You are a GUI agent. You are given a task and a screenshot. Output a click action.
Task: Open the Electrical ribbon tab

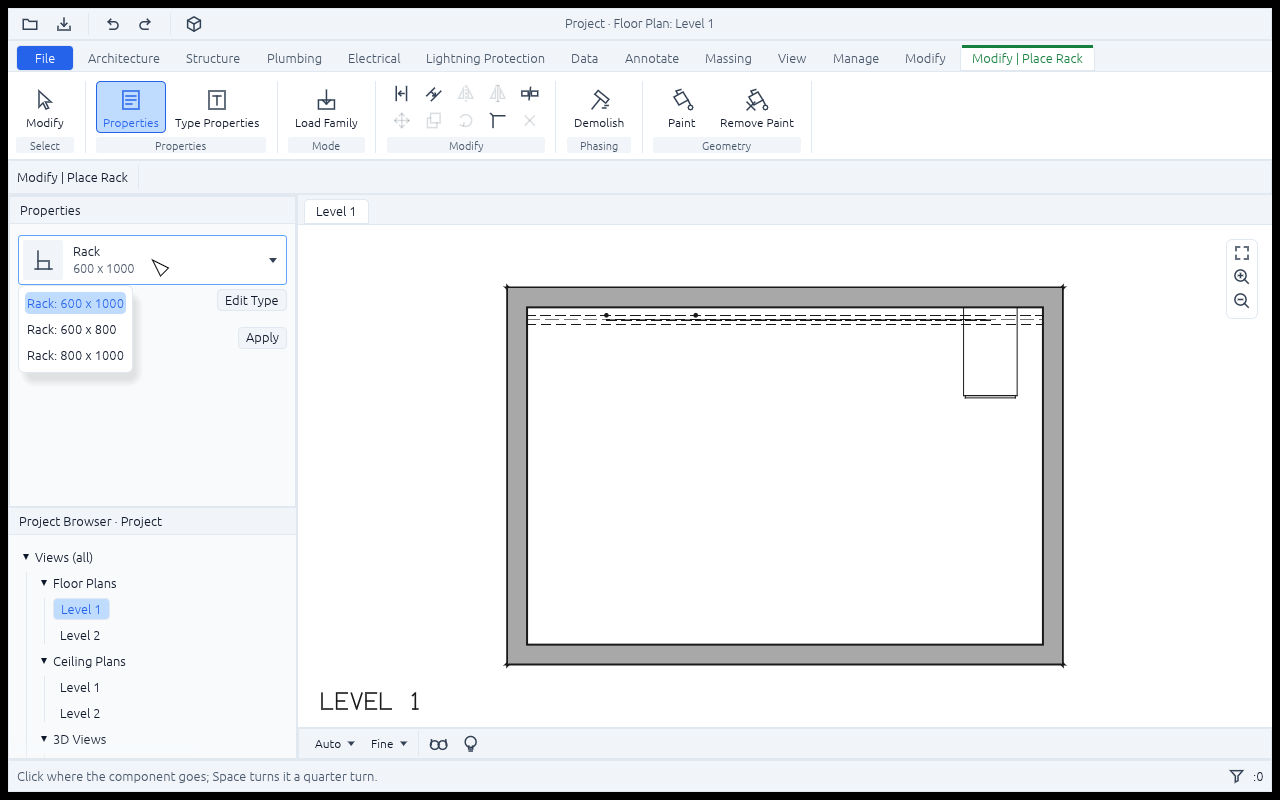[374, 58]
